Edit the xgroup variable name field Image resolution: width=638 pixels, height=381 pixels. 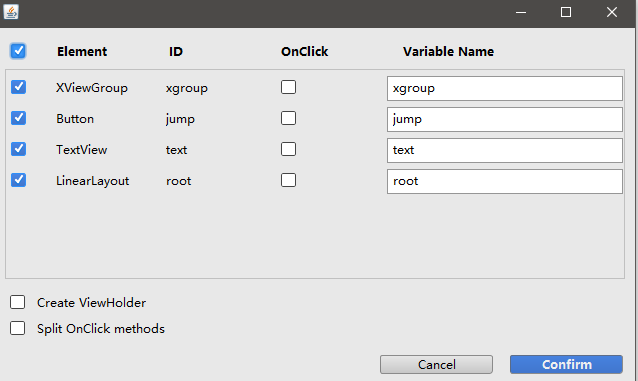point(505,88)
